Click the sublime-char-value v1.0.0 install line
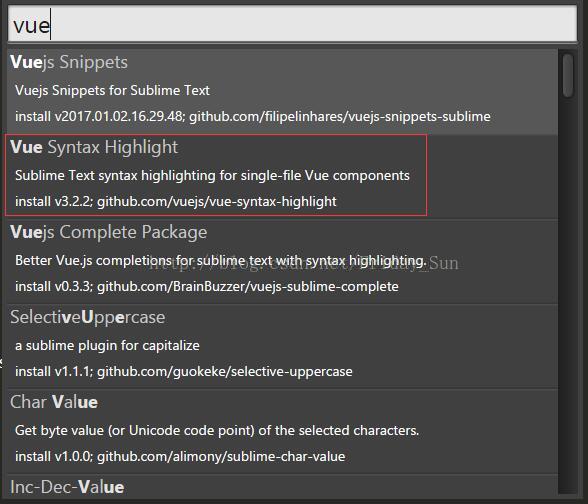The height and width of the screenshot is (504, 588). coord(180,457)
